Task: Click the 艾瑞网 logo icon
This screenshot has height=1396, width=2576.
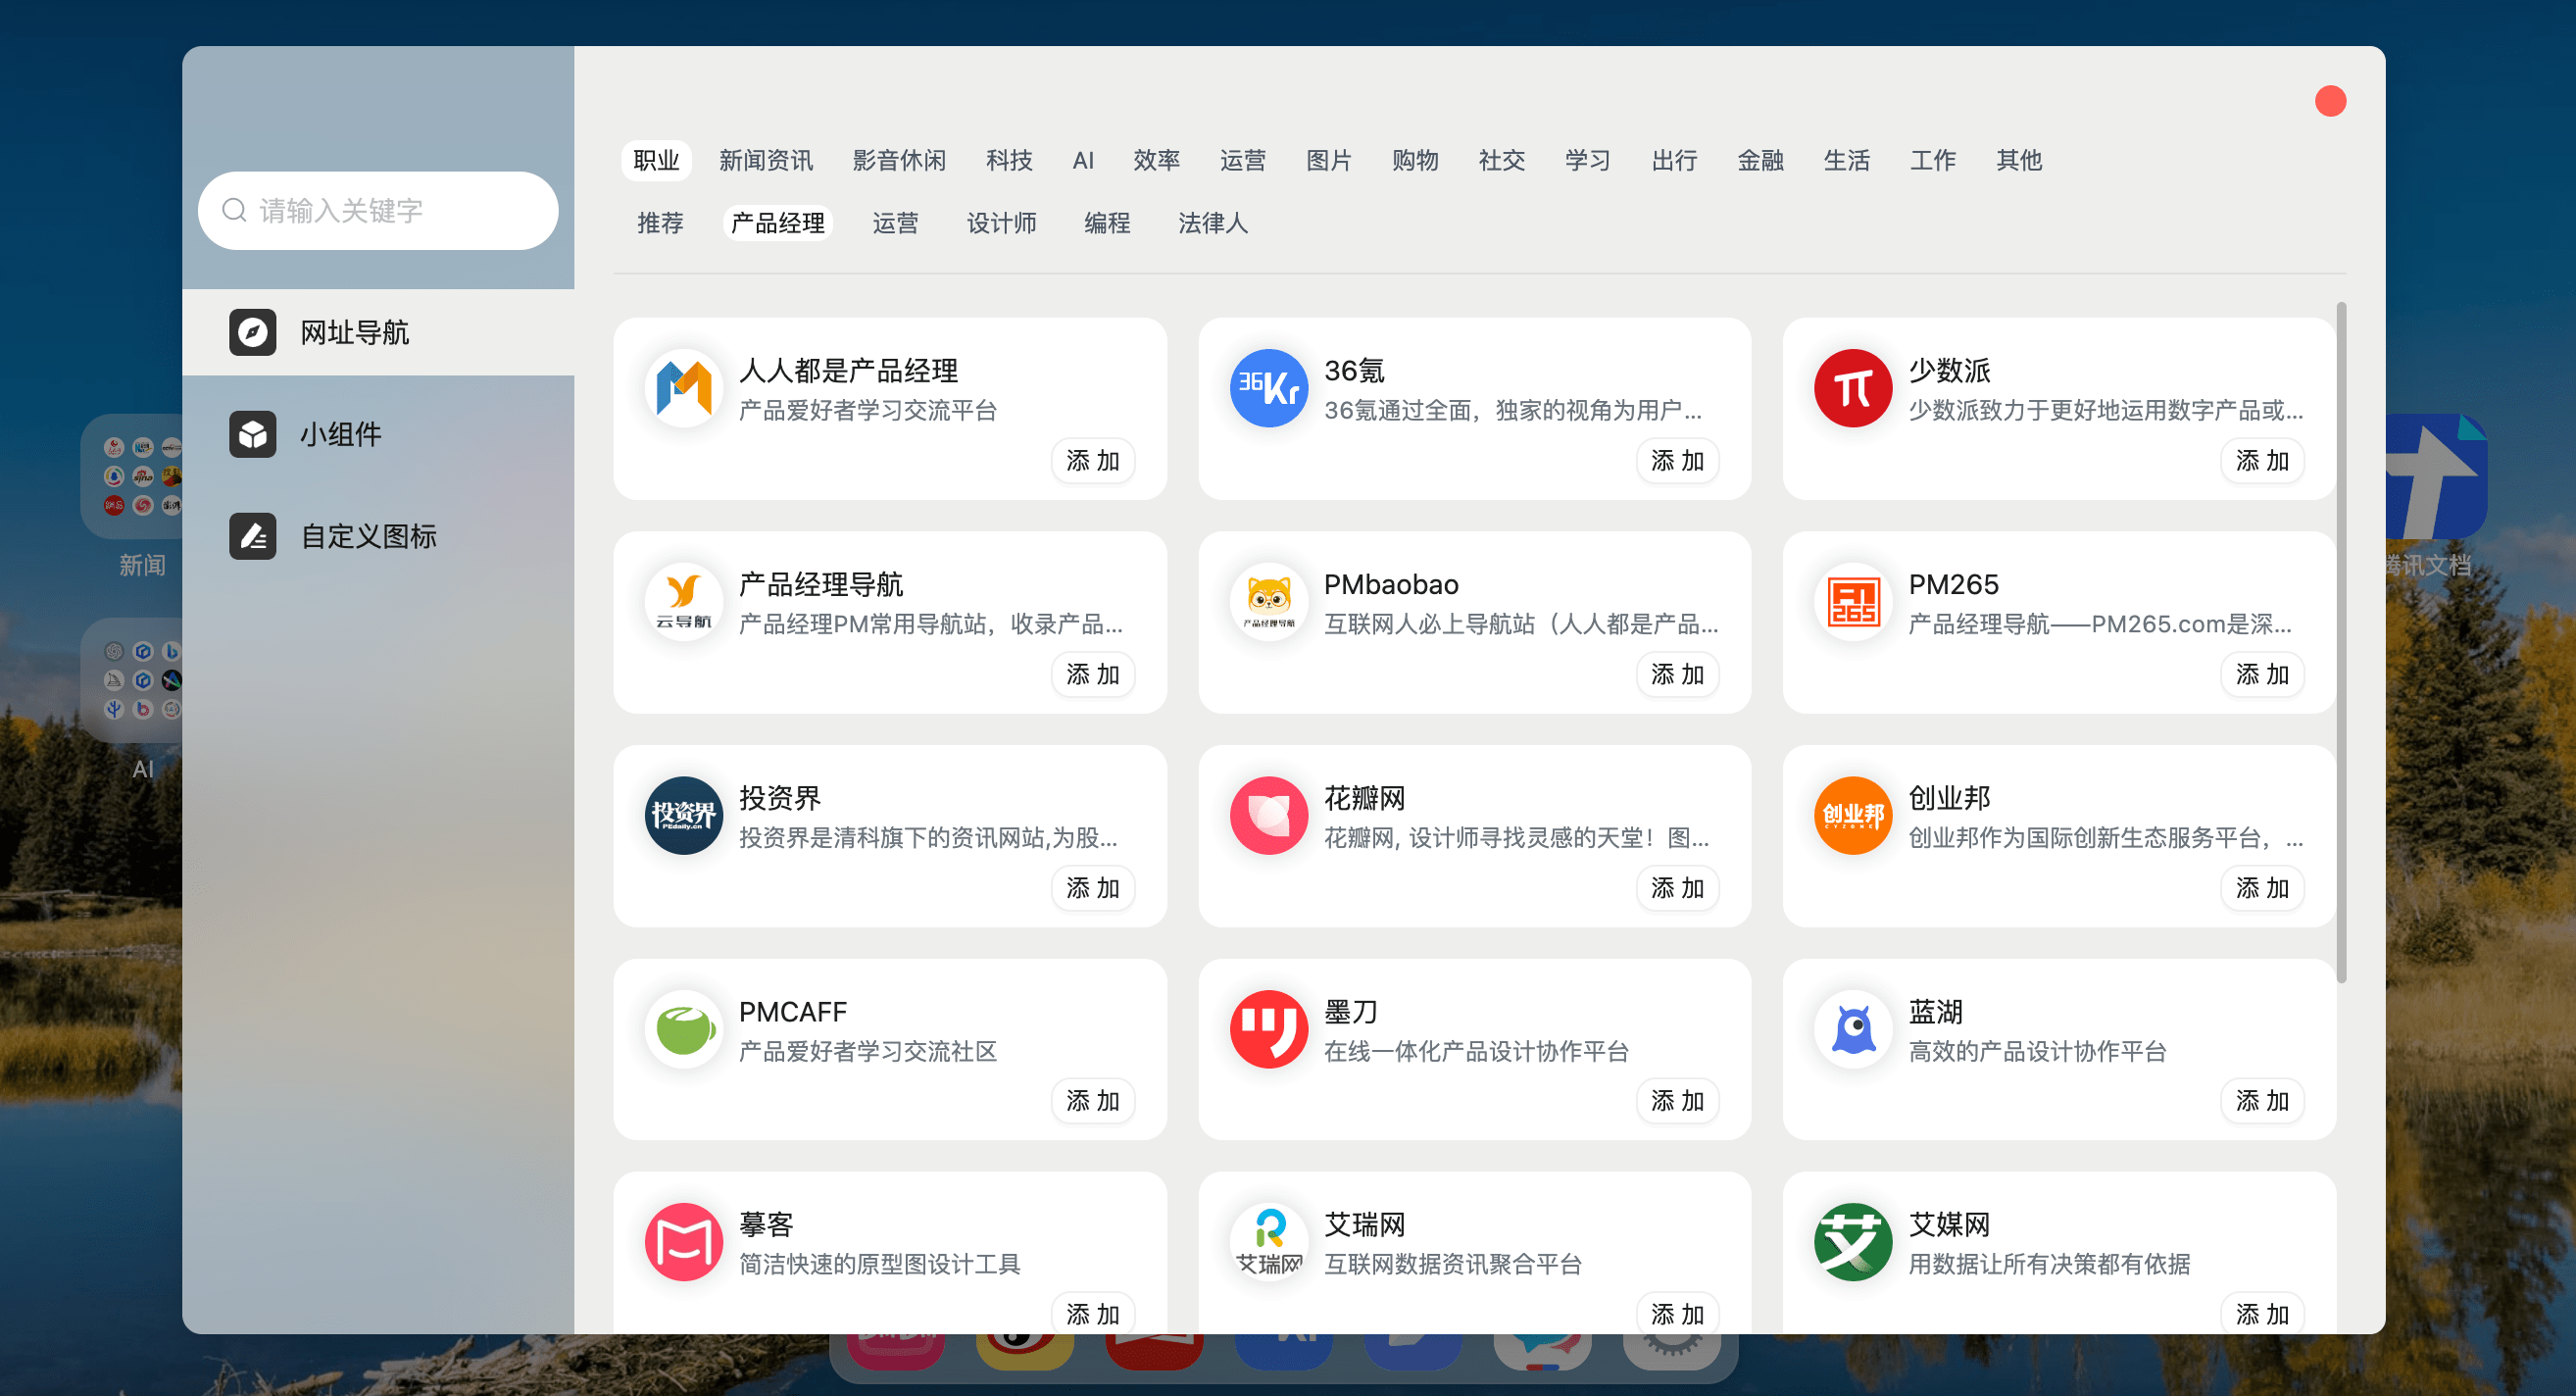Action: click(x=1269, y=1242)
